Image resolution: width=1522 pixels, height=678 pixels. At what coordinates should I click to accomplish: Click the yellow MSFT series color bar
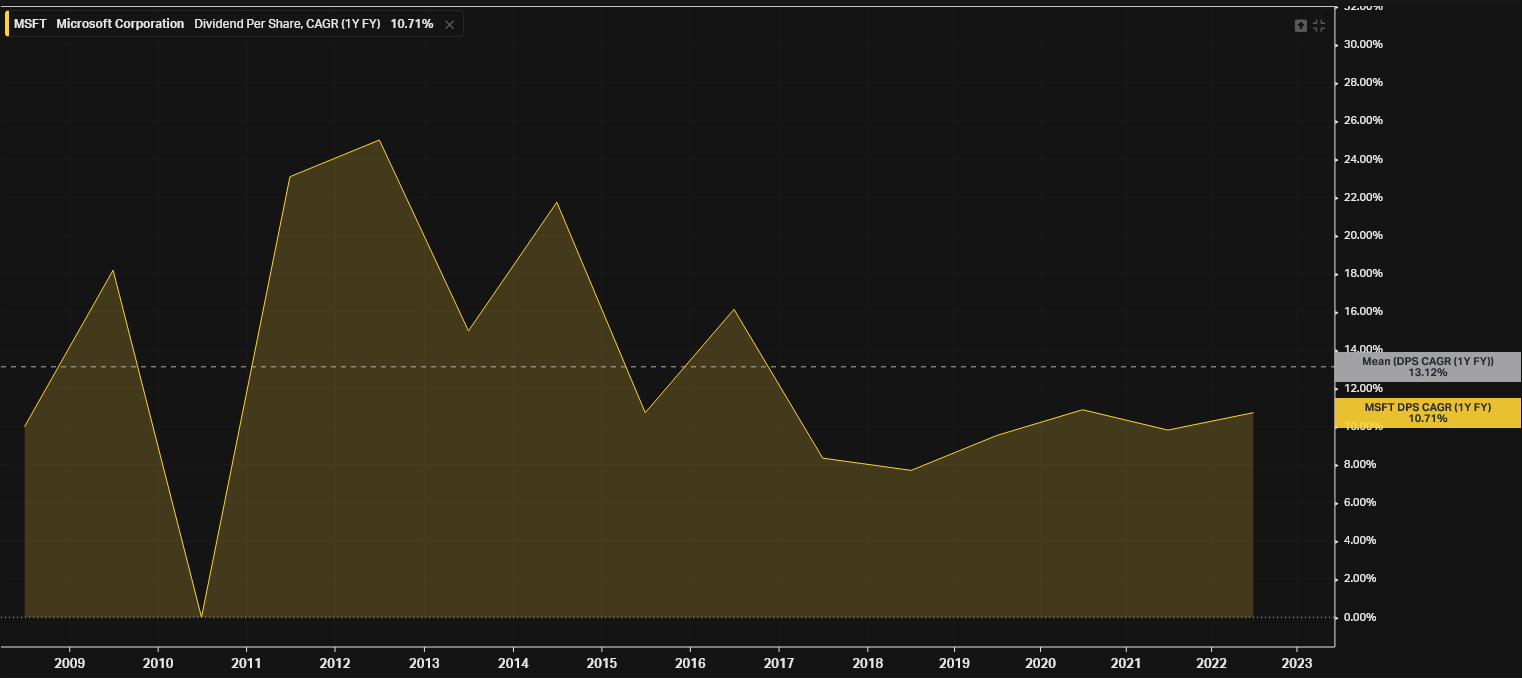8,23
